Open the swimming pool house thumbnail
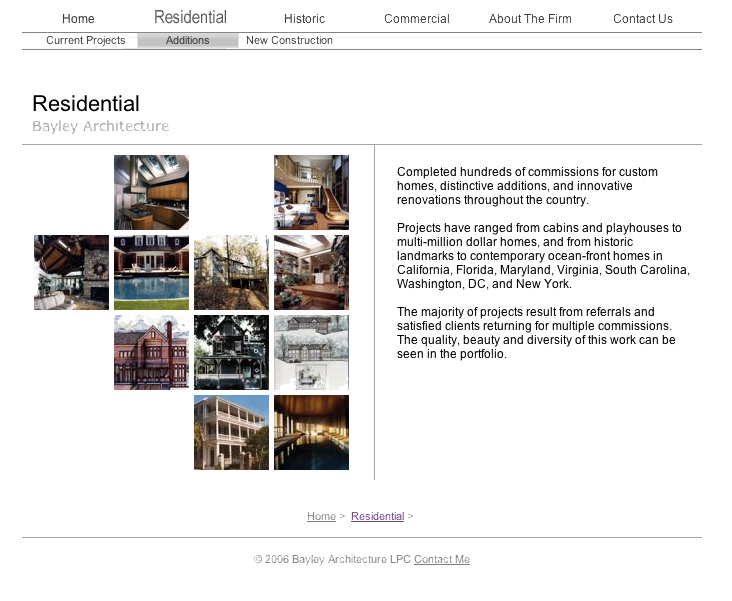Screen dimensions: 732x601 click(151, 272)
